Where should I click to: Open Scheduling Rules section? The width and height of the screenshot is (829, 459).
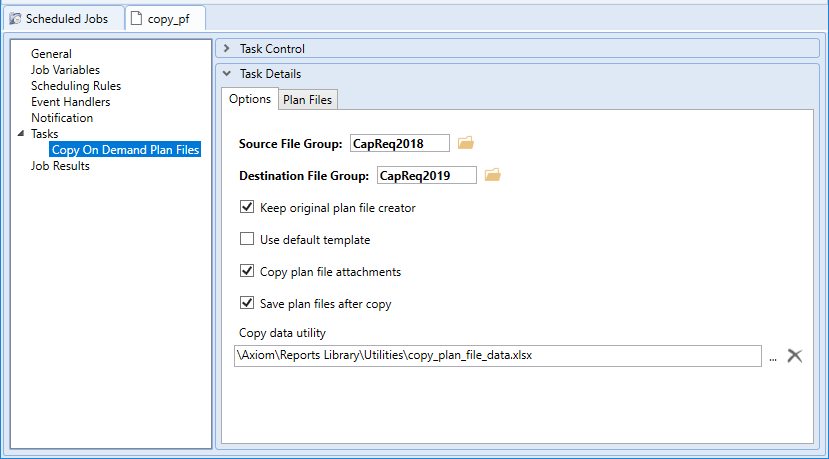[x=76, y=86]
